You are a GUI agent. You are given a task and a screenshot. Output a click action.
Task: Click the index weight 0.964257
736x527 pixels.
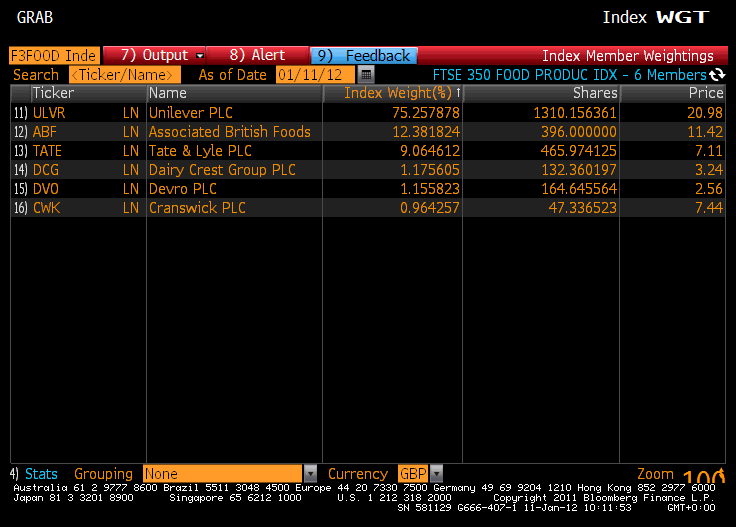point(429,208)
